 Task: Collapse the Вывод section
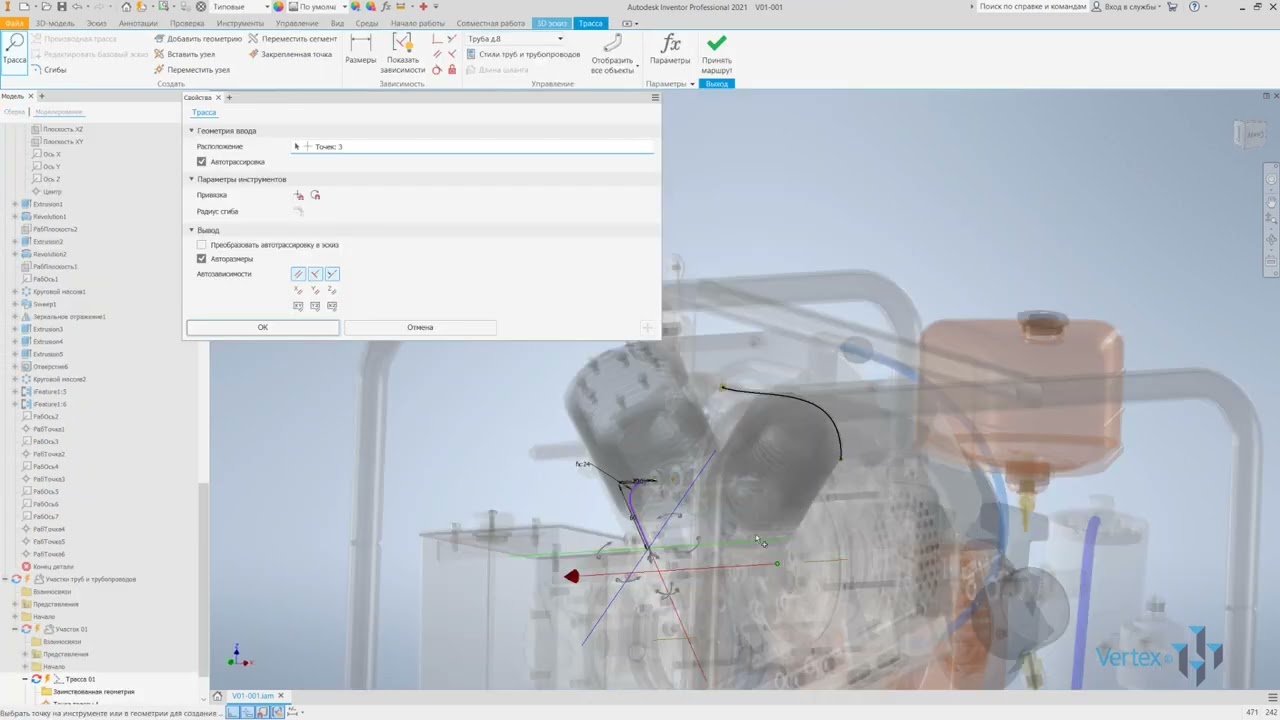192,230
